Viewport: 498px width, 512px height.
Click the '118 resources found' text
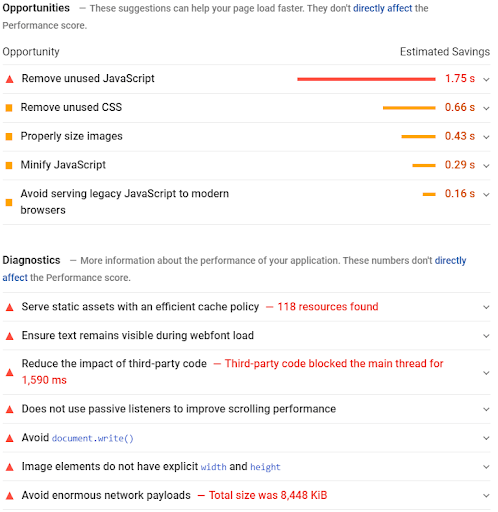pos(328,306)
